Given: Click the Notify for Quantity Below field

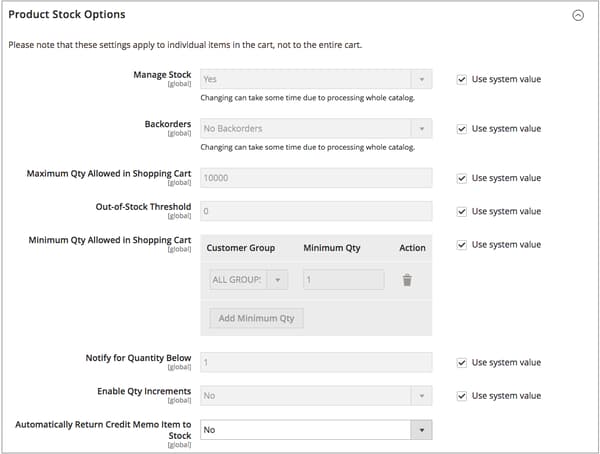Looking at the screenshot, I should 315,363.
